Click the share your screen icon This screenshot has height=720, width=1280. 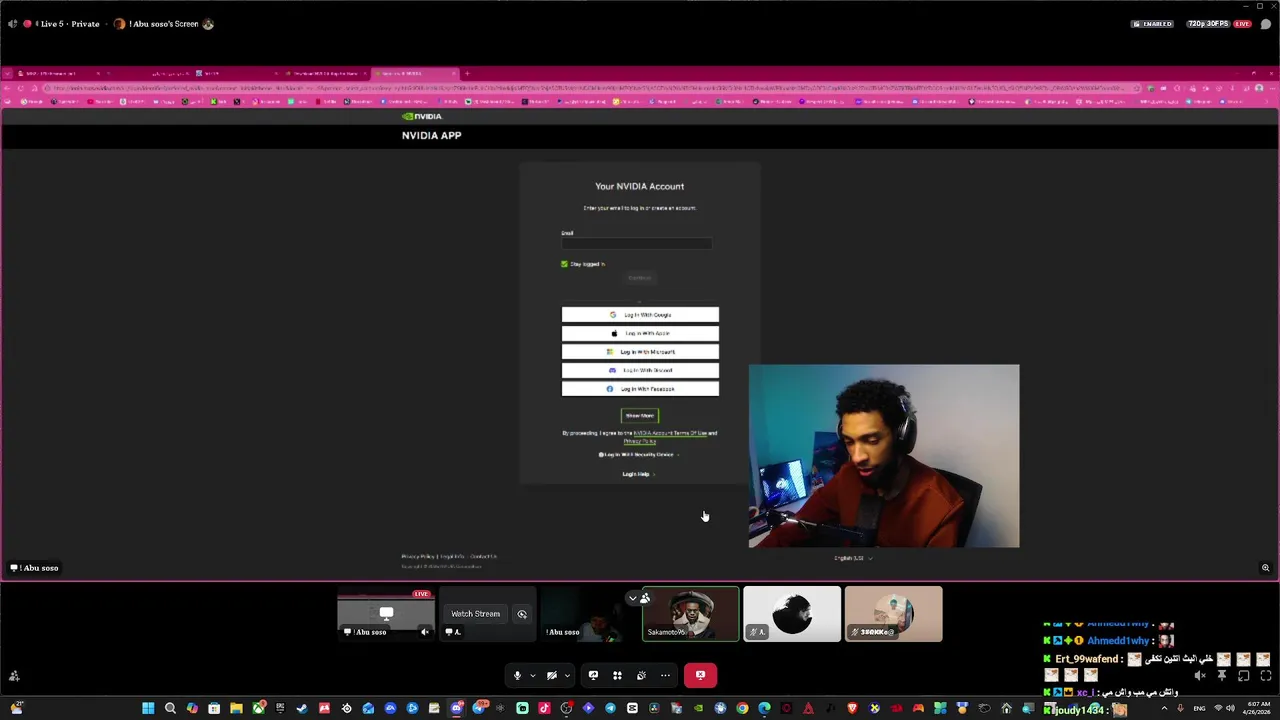pyautogui.click(x=593, y=675)
